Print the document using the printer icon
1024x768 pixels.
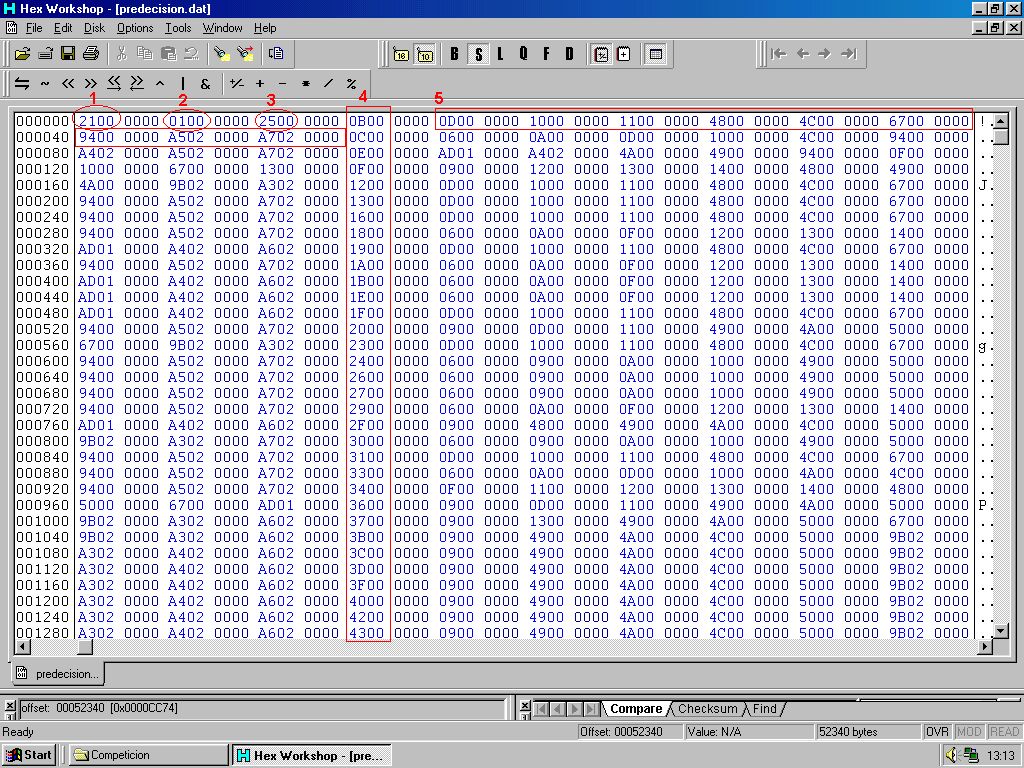coord(91,53)
